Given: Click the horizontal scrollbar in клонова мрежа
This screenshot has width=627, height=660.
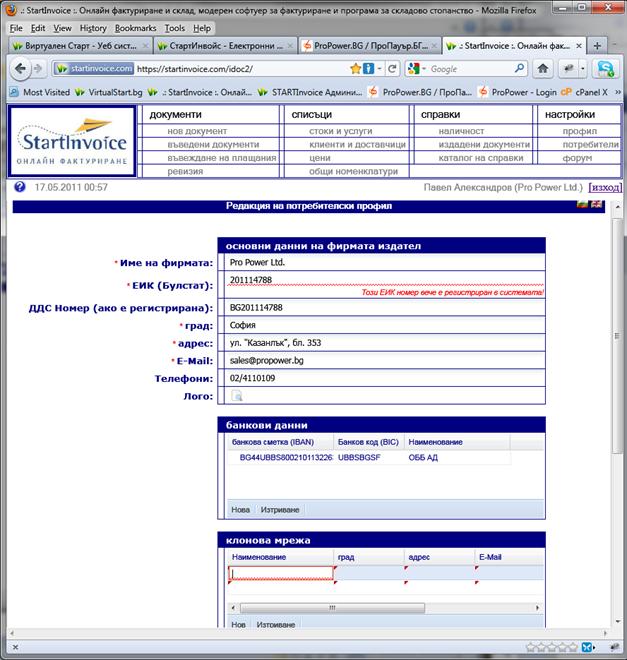Looking at the screenshot, I should pos(332,608).
